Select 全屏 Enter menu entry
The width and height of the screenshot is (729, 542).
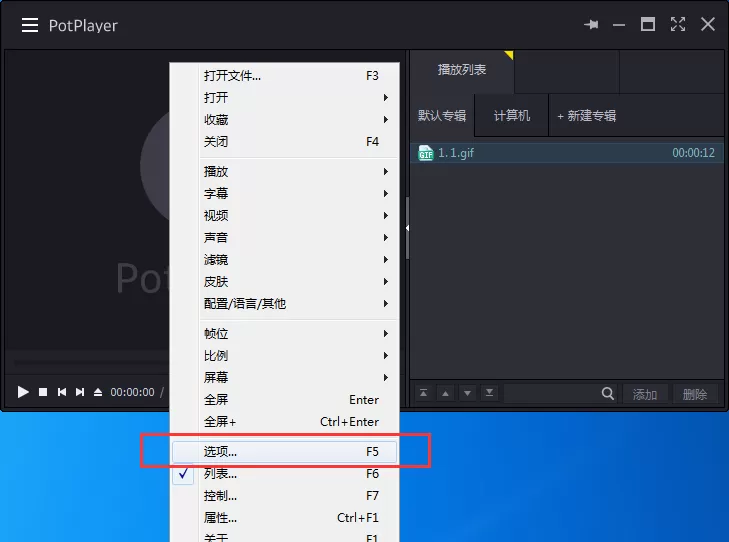click(x=285, y=400)
